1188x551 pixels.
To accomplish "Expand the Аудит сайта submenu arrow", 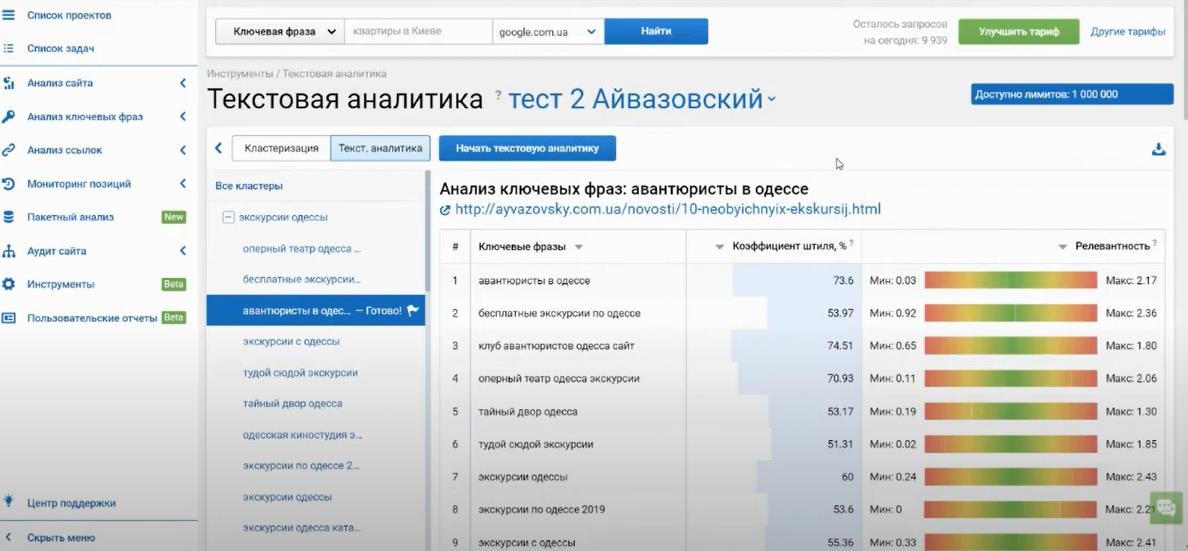I will [183, 251].
